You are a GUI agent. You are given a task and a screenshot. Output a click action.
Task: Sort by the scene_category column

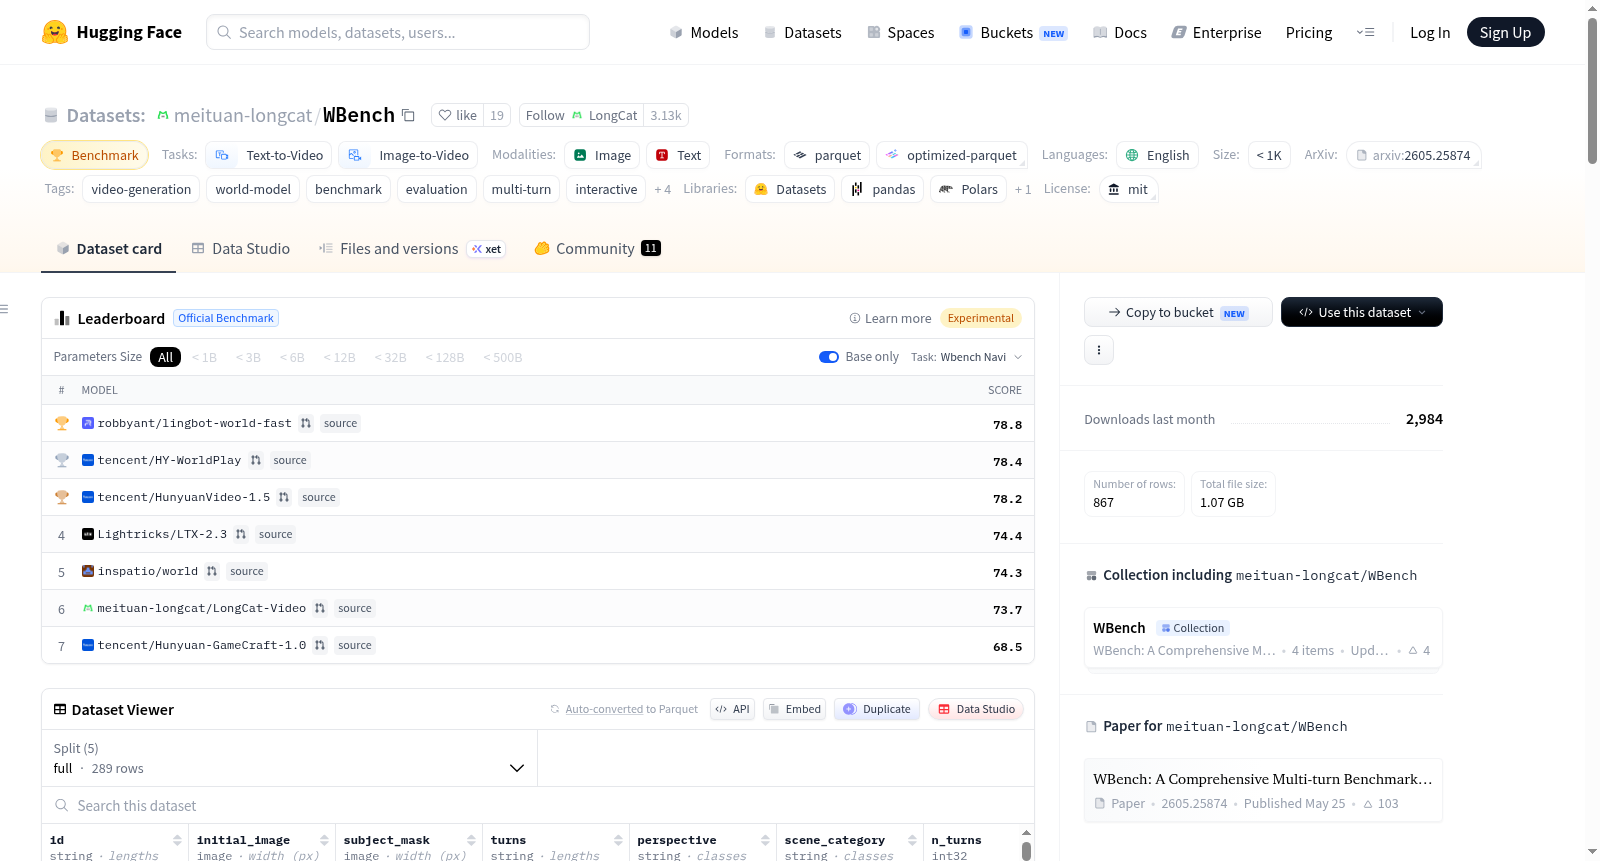(912, 840)
